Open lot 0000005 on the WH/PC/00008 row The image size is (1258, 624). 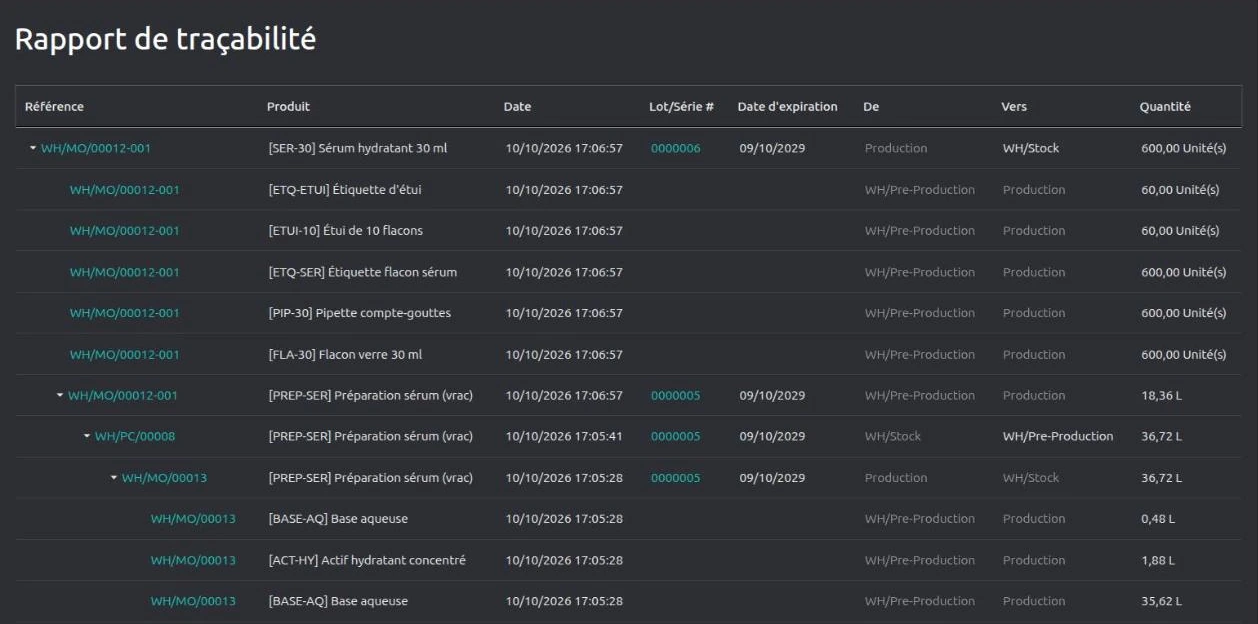676,436
